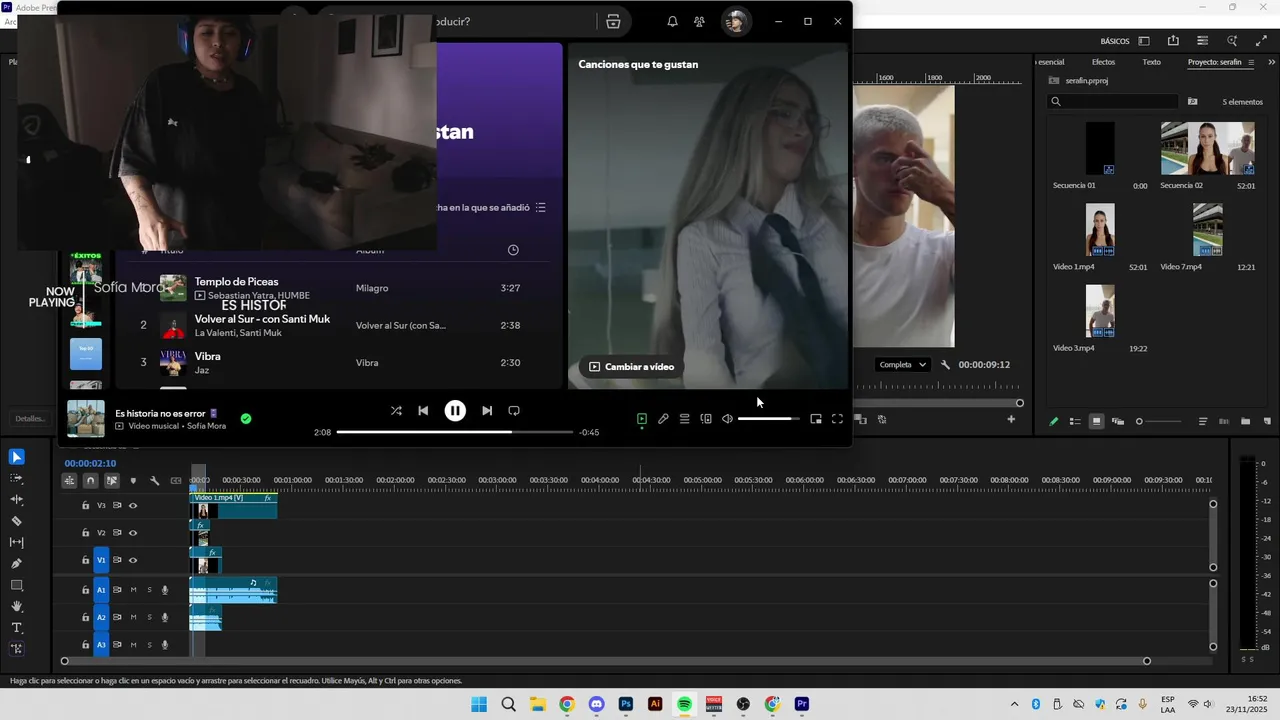Open Discord from the taskbar
The image size is (1280, 720).
pyautogui.click(x=597, y=704)
